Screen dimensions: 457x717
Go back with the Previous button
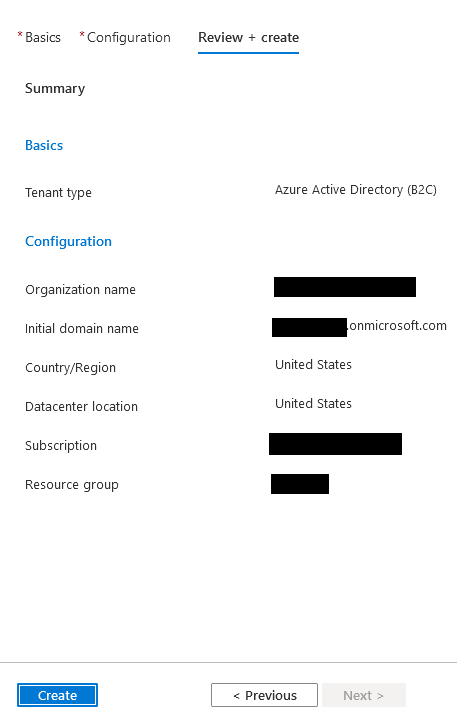(x=264, y=695)
